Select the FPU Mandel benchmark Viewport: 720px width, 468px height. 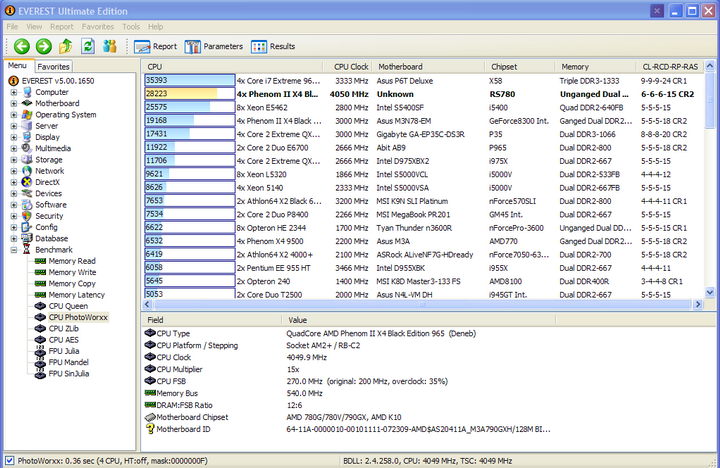(x=68, y=362)
